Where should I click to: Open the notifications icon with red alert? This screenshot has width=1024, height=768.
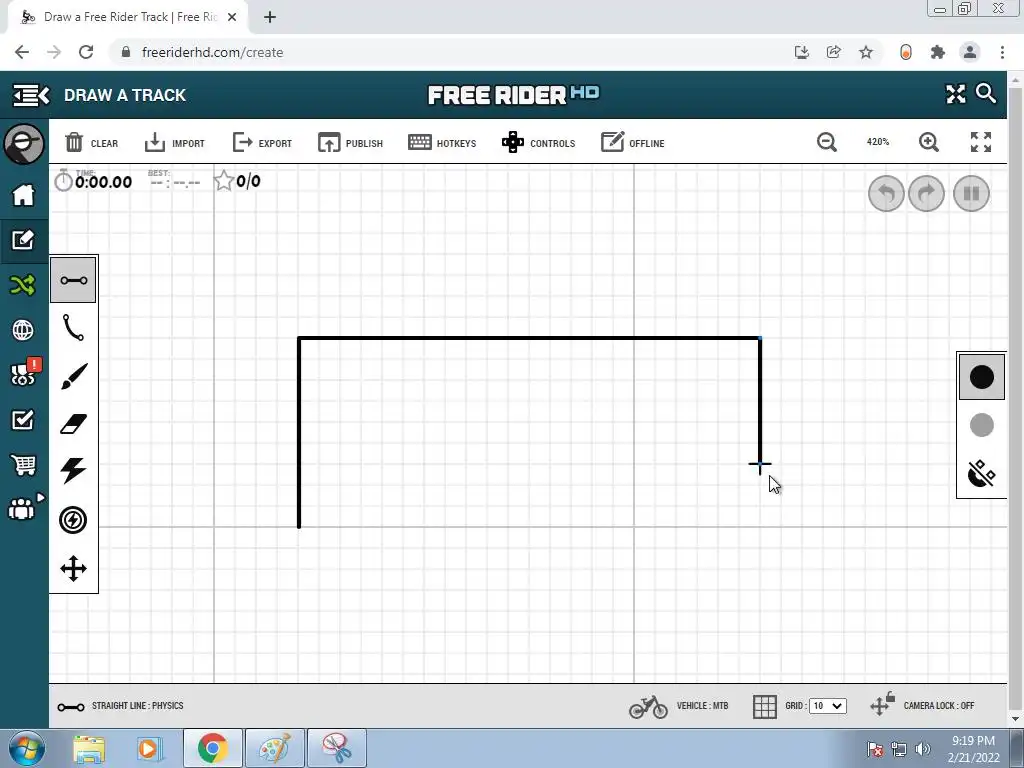point(25,372)
